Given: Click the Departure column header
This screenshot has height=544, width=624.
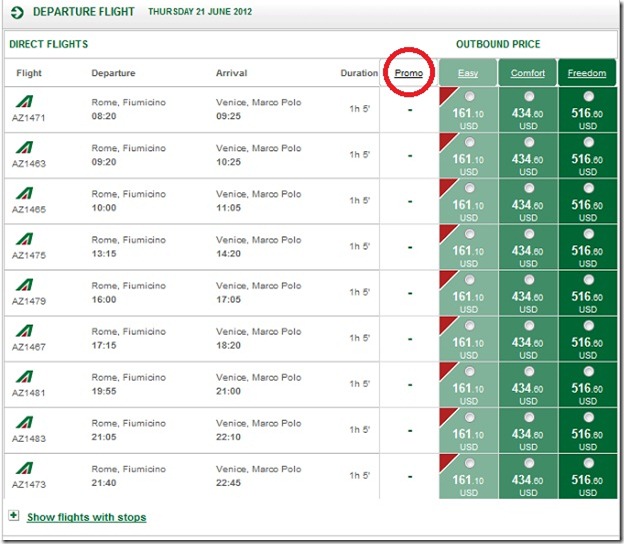Looking at the screenshot, I should point(113,73).
